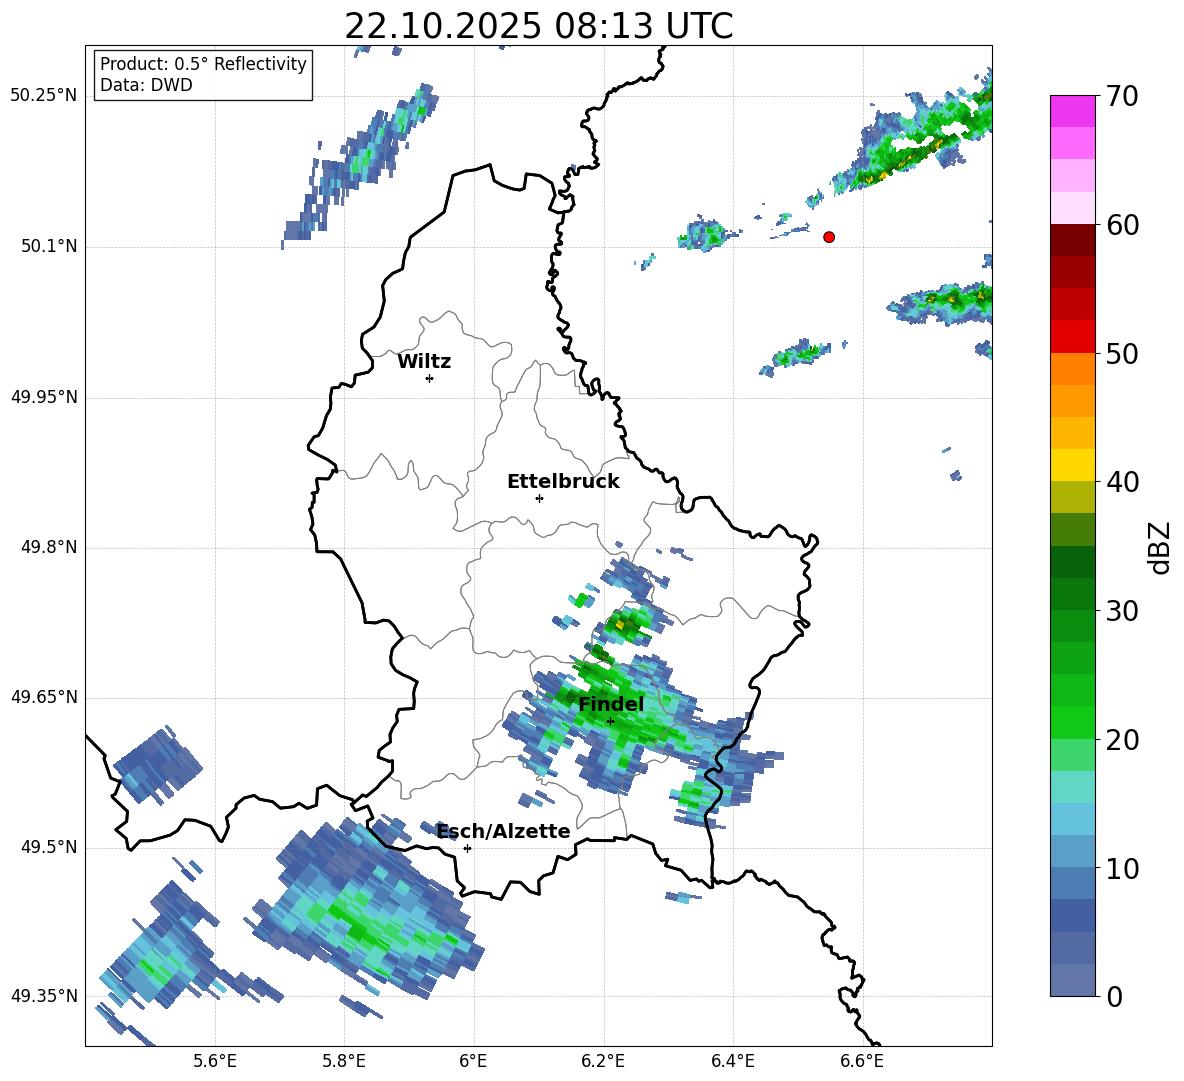Click the 10 value on the colorbar
This screenshot has width=1184, height=1081.
(1122, 868)
